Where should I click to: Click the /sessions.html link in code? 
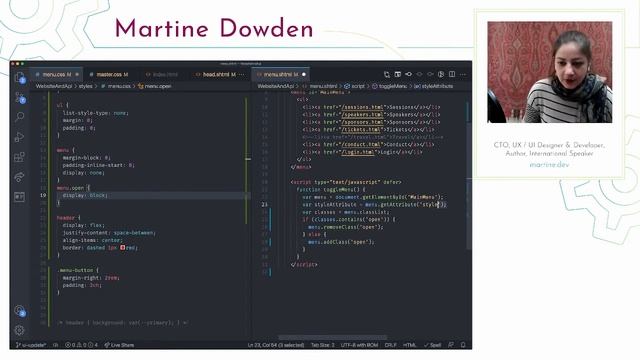tap(362, 107)
